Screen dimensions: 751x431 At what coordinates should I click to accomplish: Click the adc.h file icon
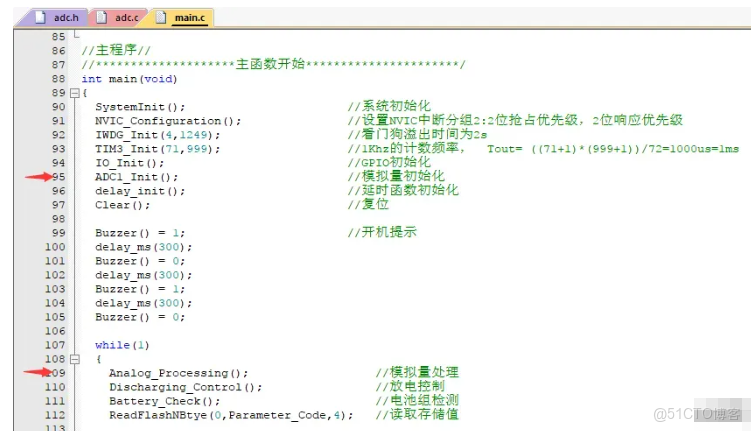(x=41, y=18)
